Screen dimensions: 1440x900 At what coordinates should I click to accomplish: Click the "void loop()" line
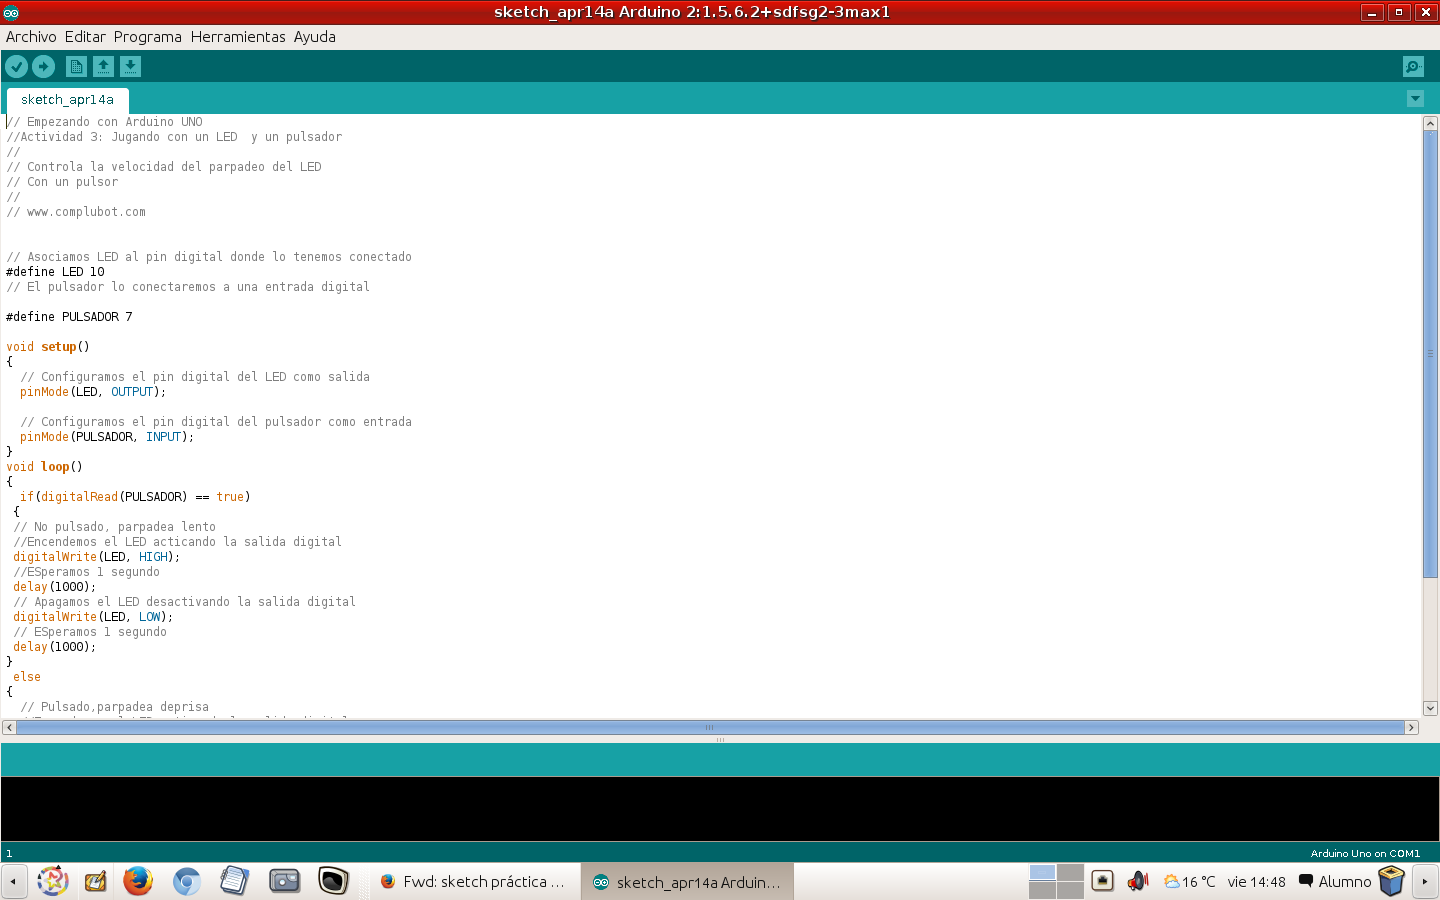(x=44, y=467)
